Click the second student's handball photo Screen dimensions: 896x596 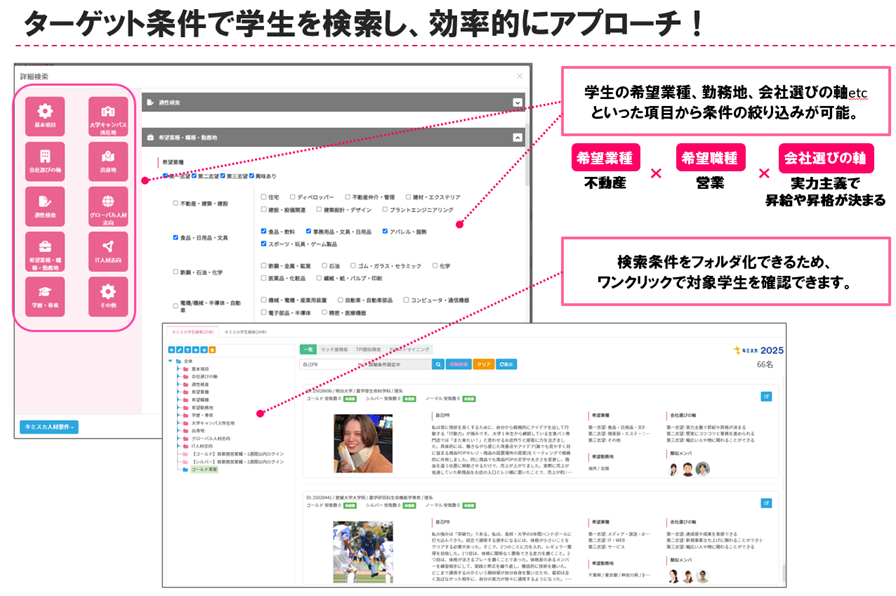tap(363, 551)
